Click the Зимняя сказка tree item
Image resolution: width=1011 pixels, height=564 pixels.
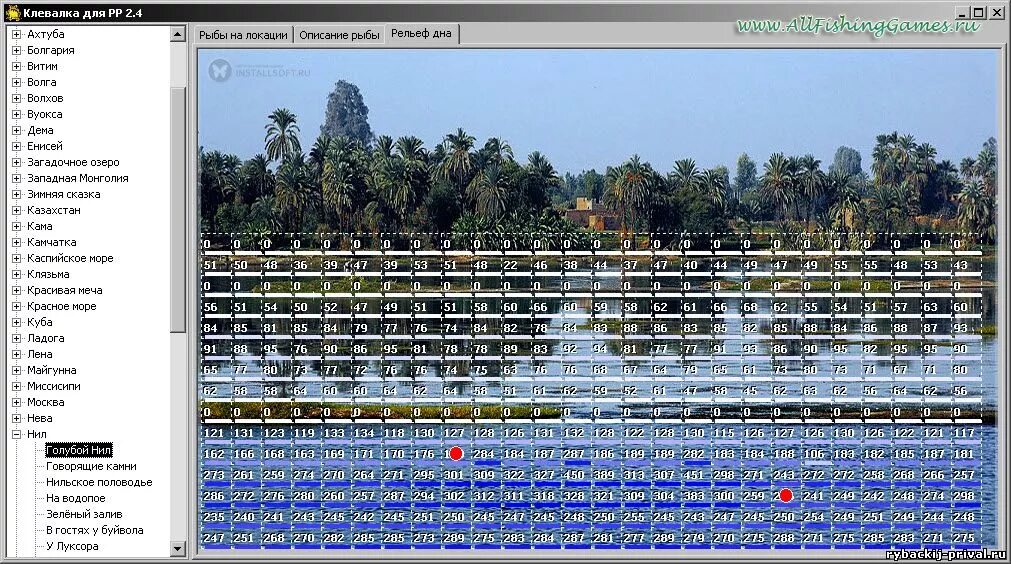coord(63,195)
